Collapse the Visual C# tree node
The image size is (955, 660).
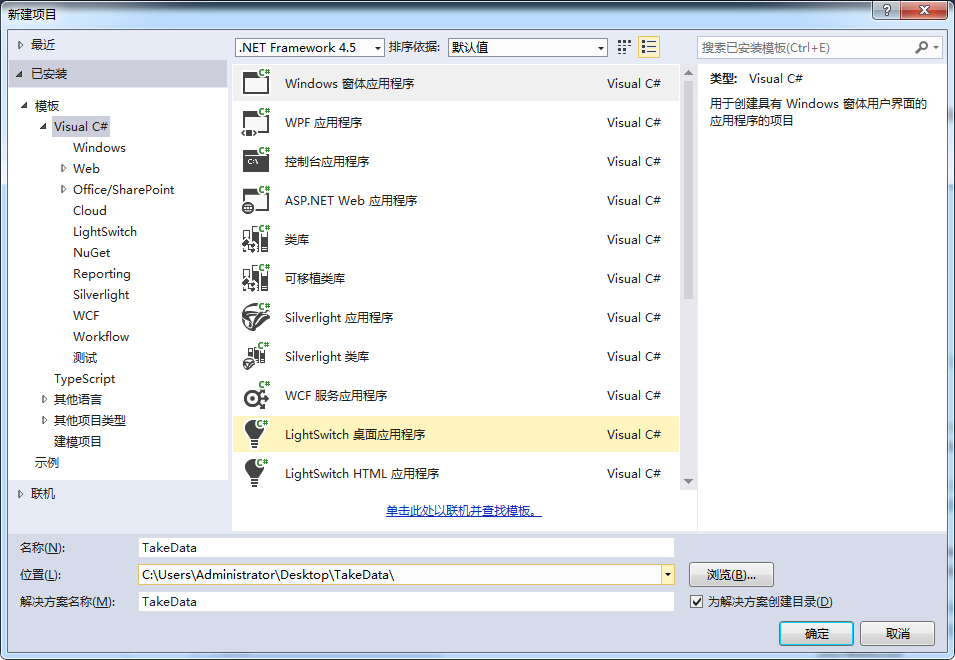click(x=43, y=126)
